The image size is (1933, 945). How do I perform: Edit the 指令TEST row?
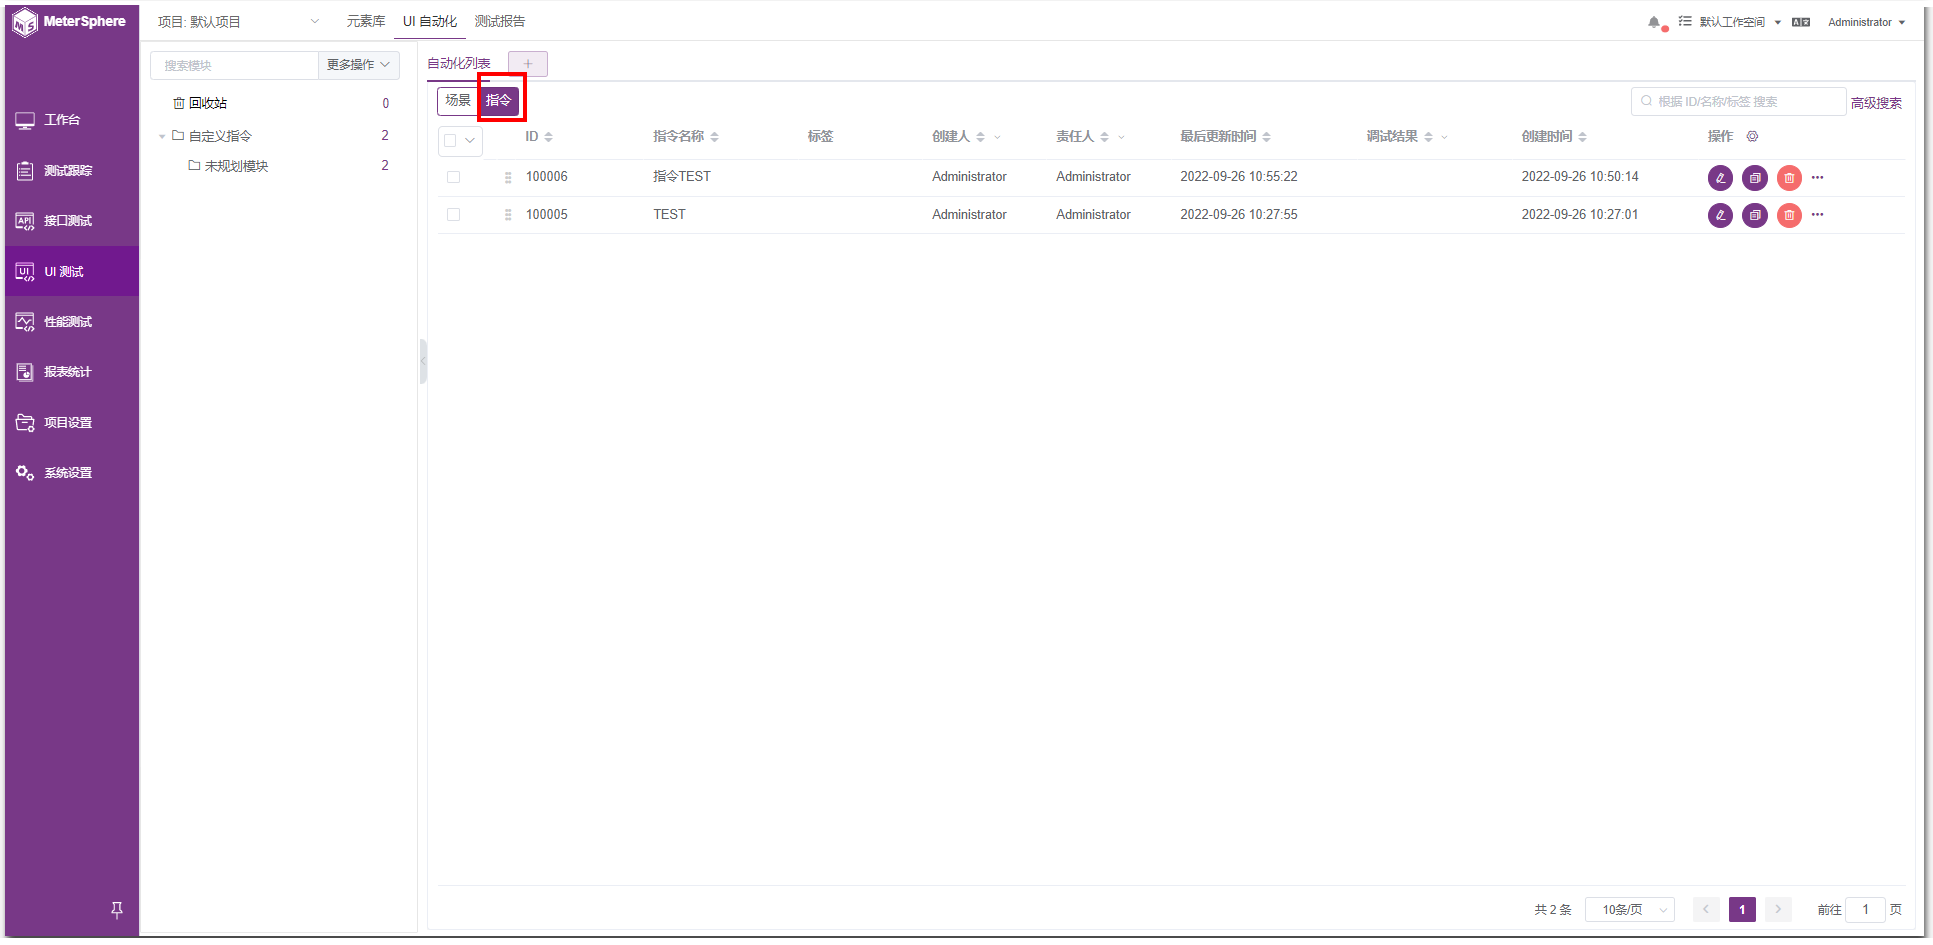tap(1720, 178)
